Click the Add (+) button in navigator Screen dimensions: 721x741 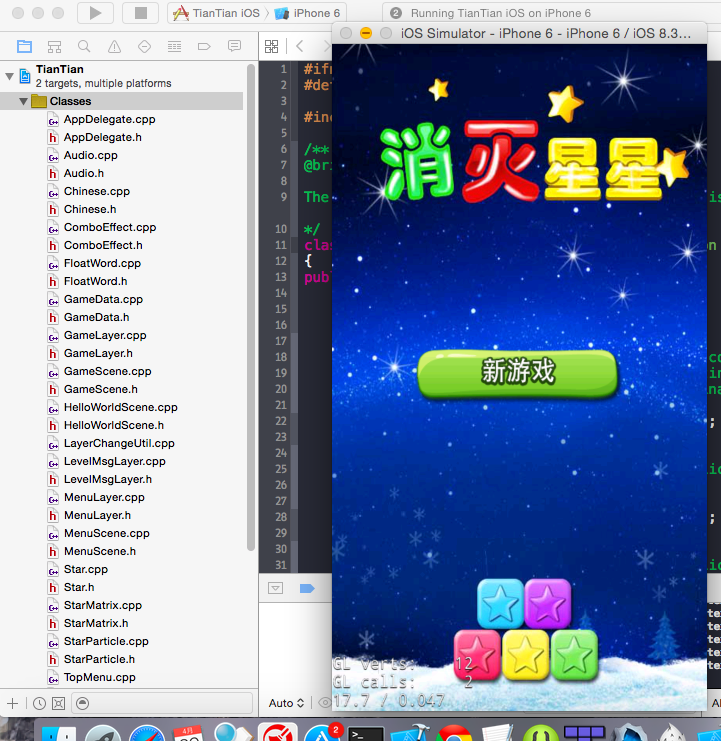[x=12, y=703]
